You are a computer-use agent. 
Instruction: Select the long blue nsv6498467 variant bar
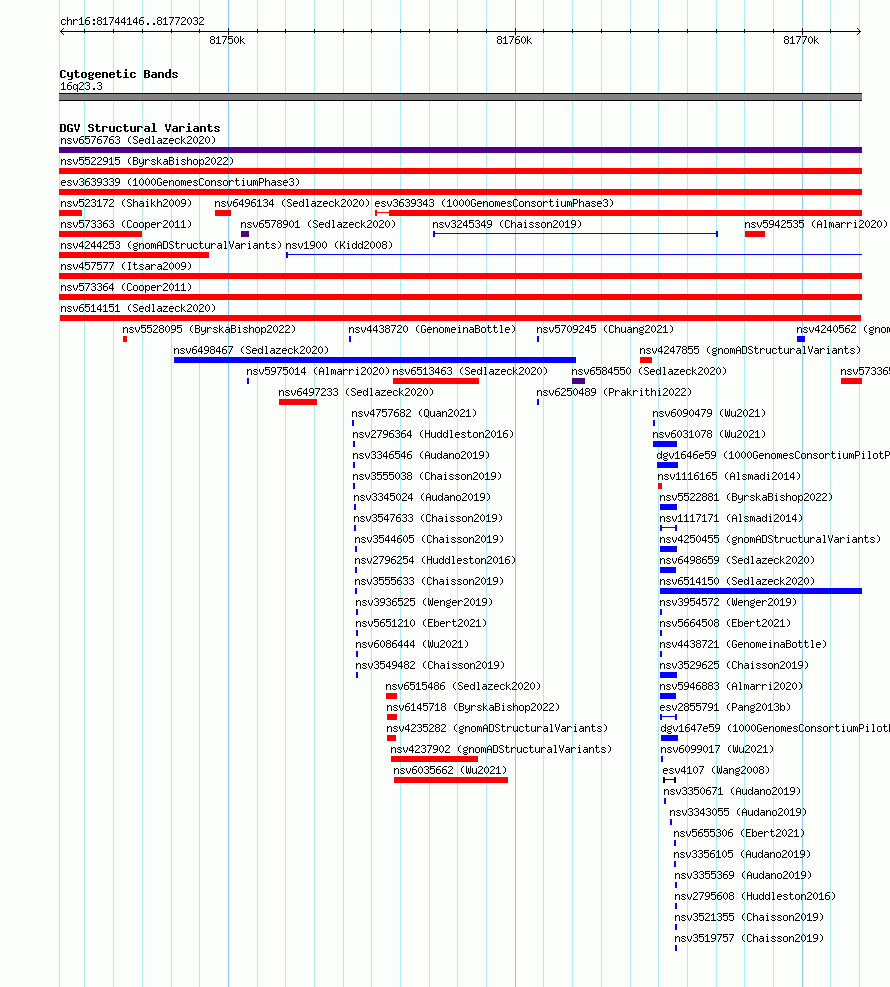(x=375, y=360)
